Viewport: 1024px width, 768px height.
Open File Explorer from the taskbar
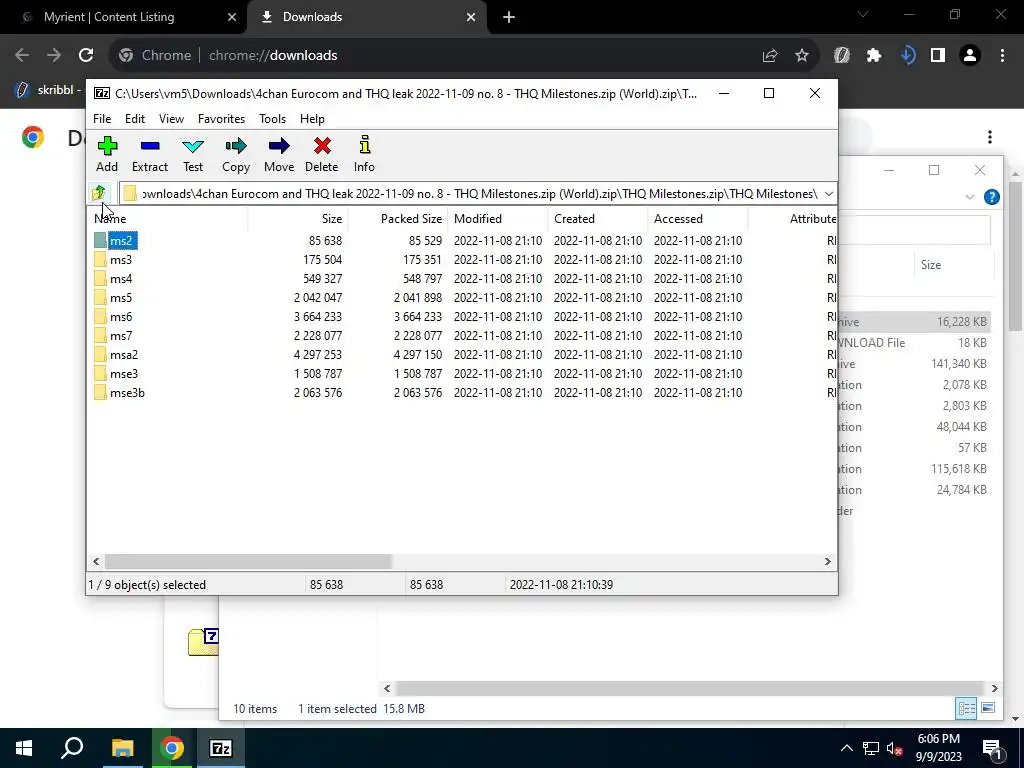(122, 748)
